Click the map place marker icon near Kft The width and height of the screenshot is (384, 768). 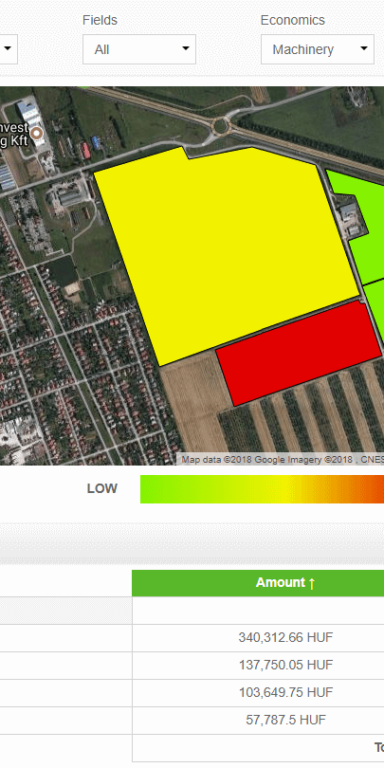36,133
